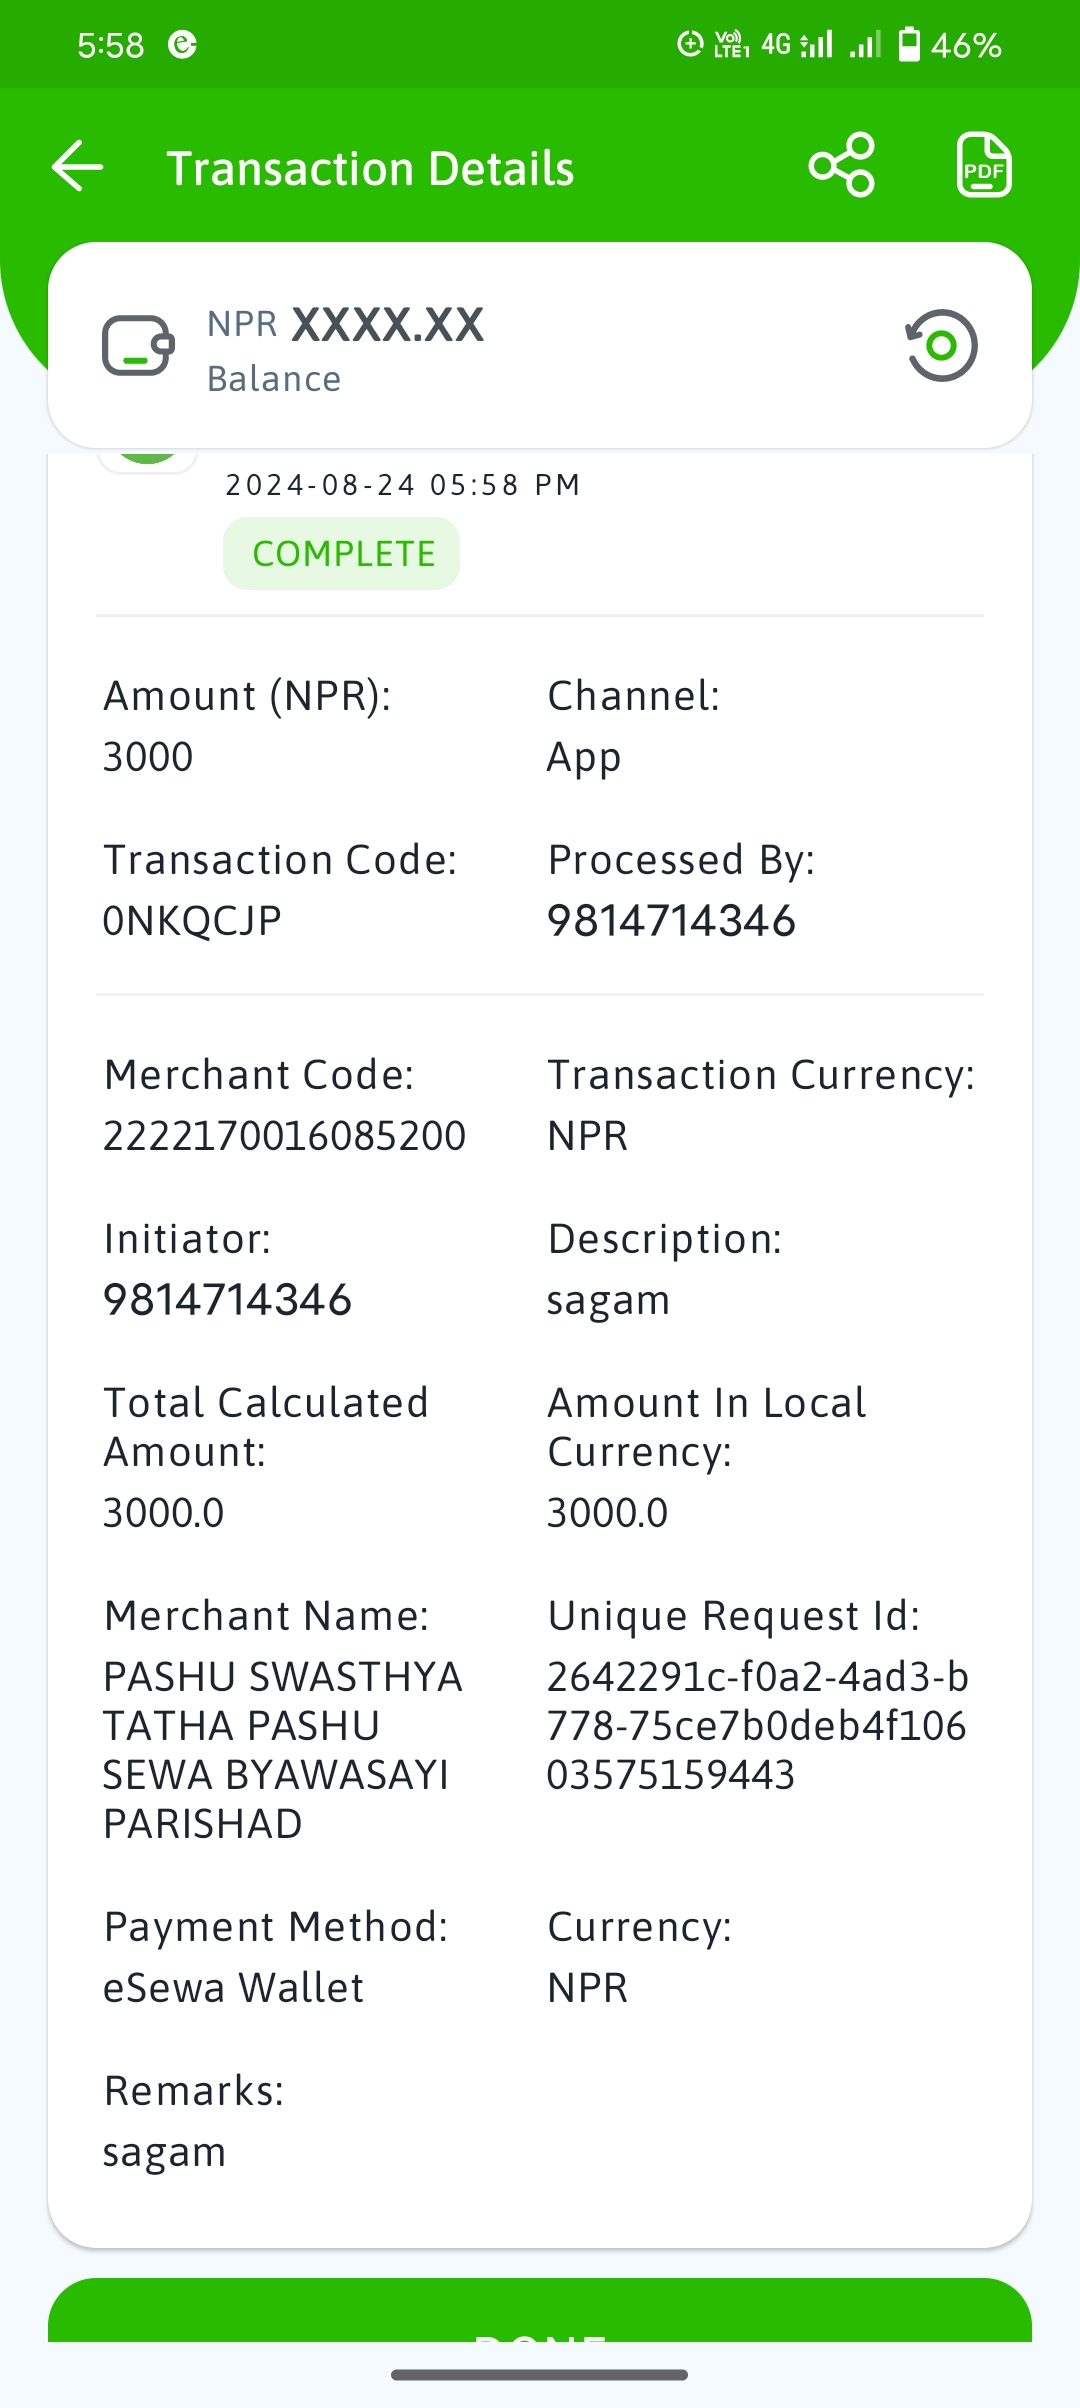
Task: Tap the battery indicator in status bar
Action: (x=909, y=45)
